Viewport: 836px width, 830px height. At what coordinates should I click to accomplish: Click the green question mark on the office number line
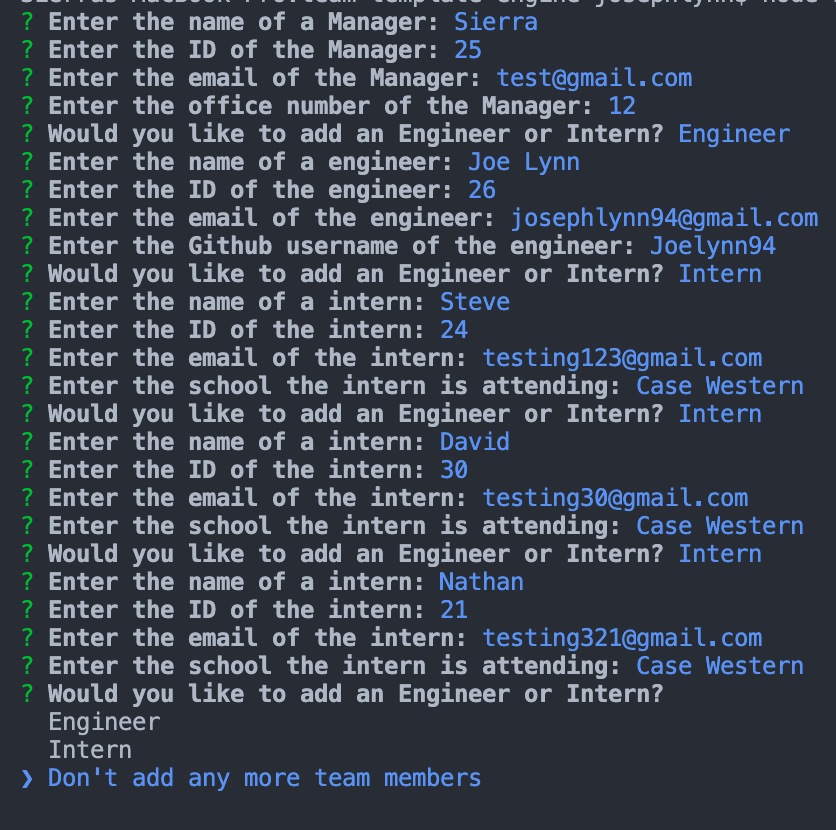pyautogui.click(x=27, y=106)
